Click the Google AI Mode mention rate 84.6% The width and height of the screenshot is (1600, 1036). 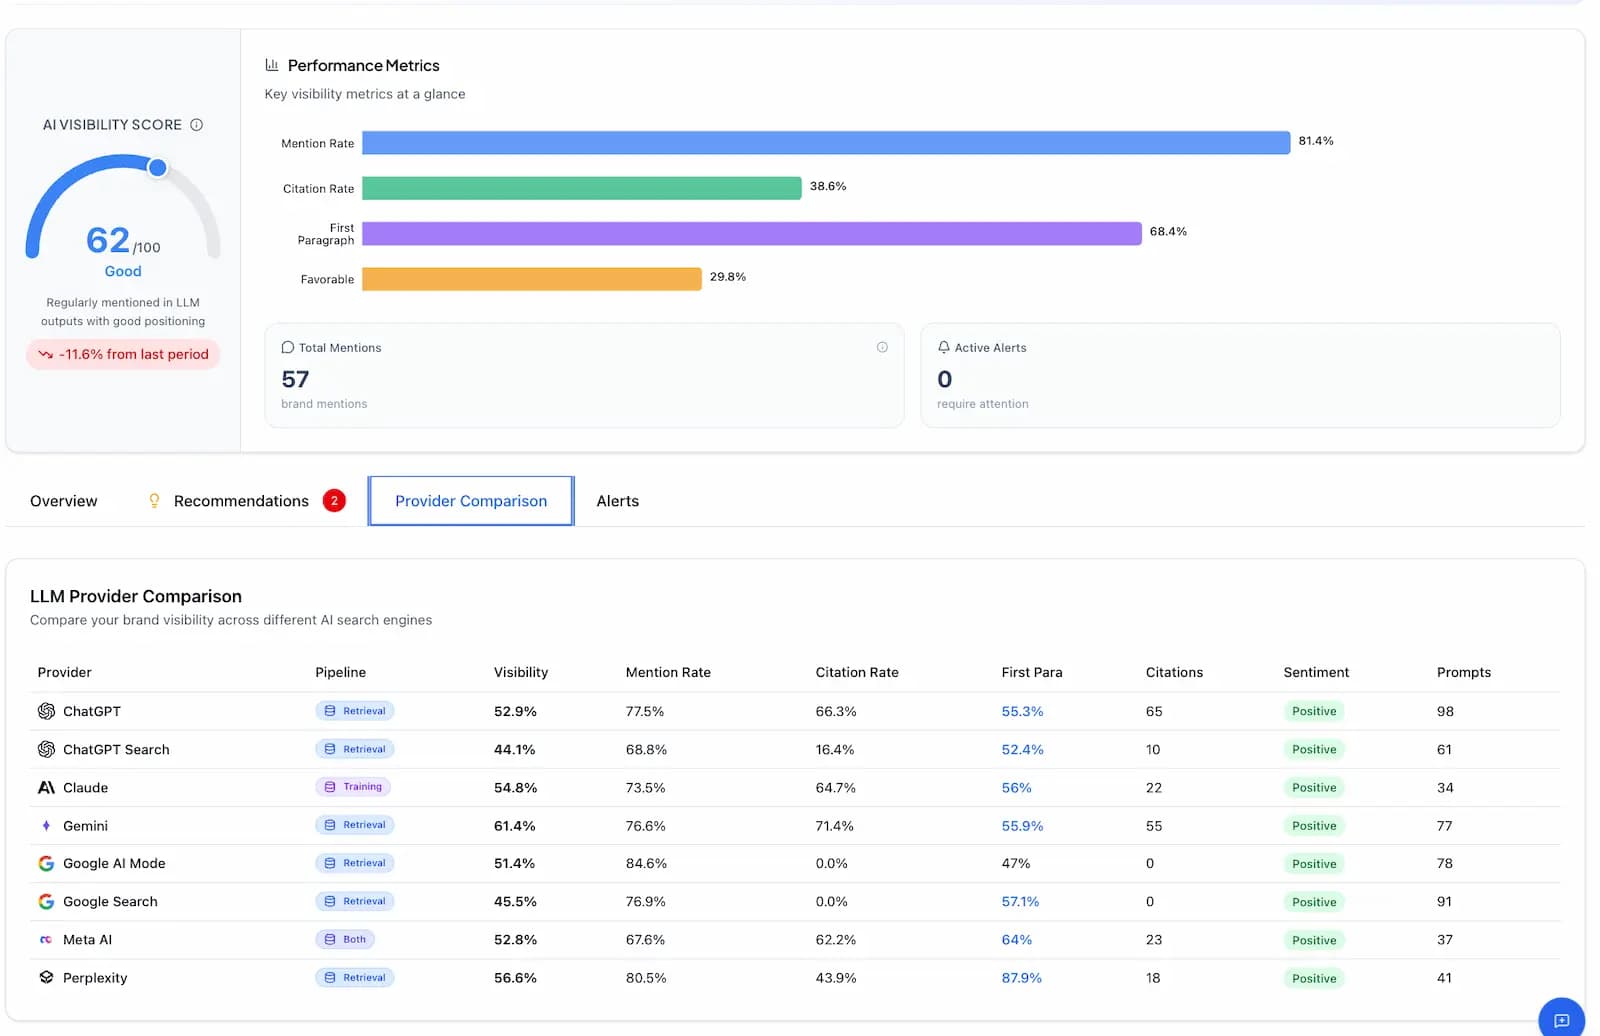(x=646, y=864)
